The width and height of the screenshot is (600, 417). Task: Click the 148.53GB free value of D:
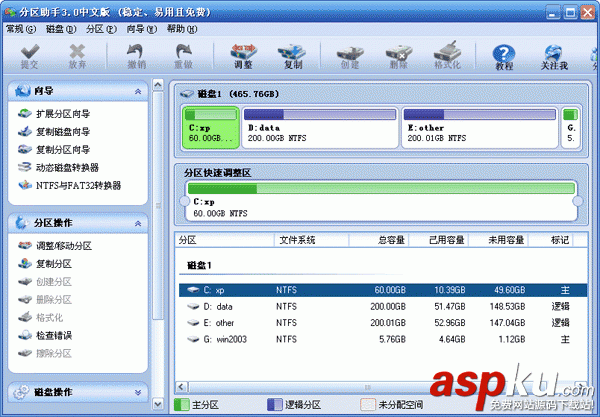[507, 306]
